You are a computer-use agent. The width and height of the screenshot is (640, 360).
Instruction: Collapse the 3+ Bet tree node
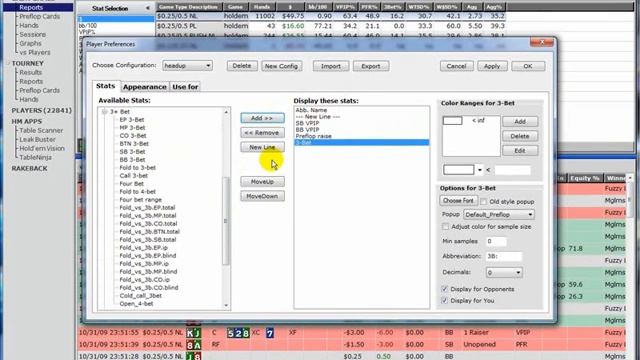pos(104,111)
